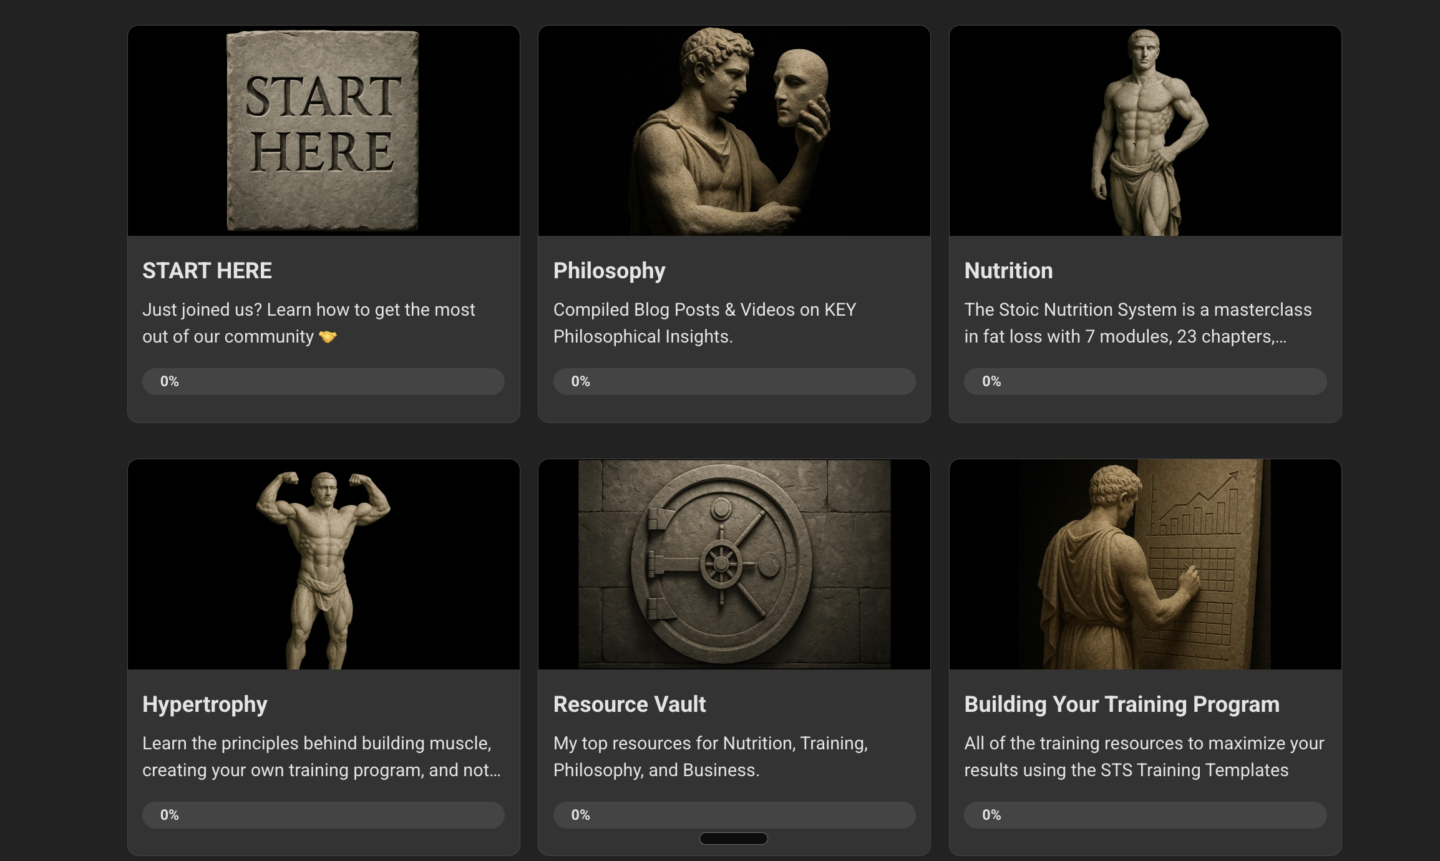Screen dimensions: 1440x861
Task: Click the text "Learn the principles behind building muscle,"
Action: [x=317, y=743]
